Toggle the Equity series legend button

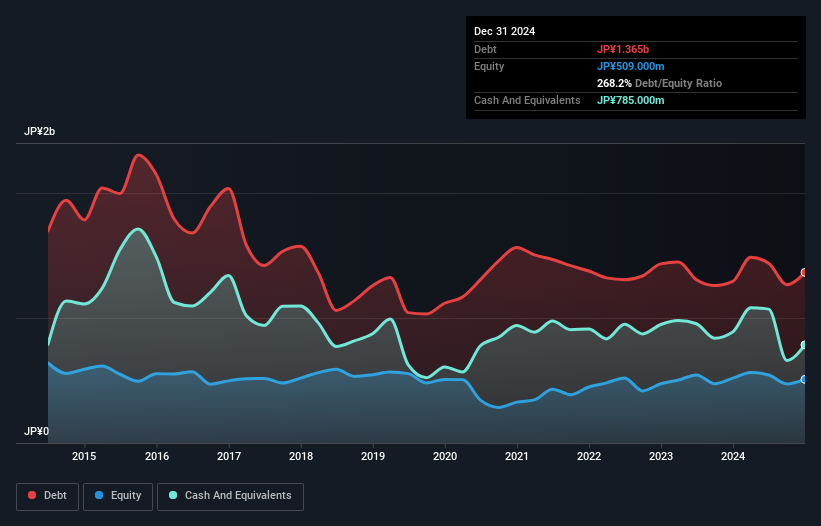(x=118, y=496)
